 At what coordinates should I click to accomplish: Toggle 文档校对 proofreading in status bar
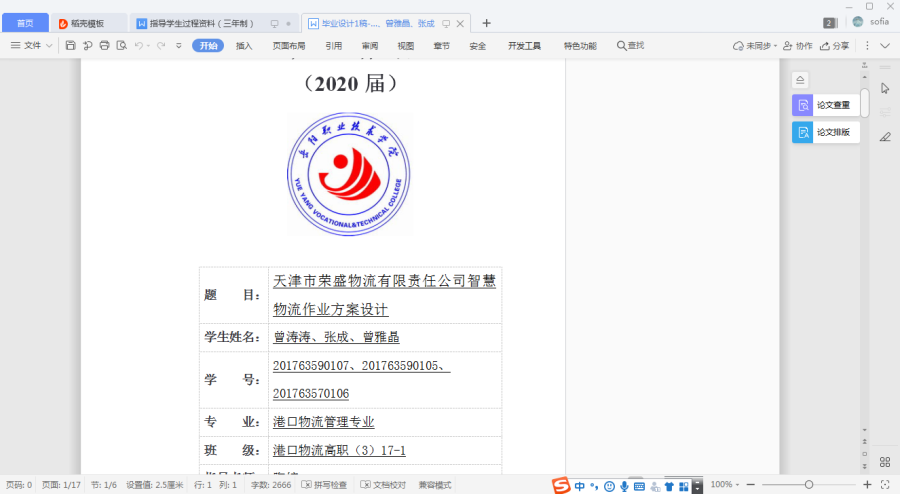point(383,485)
